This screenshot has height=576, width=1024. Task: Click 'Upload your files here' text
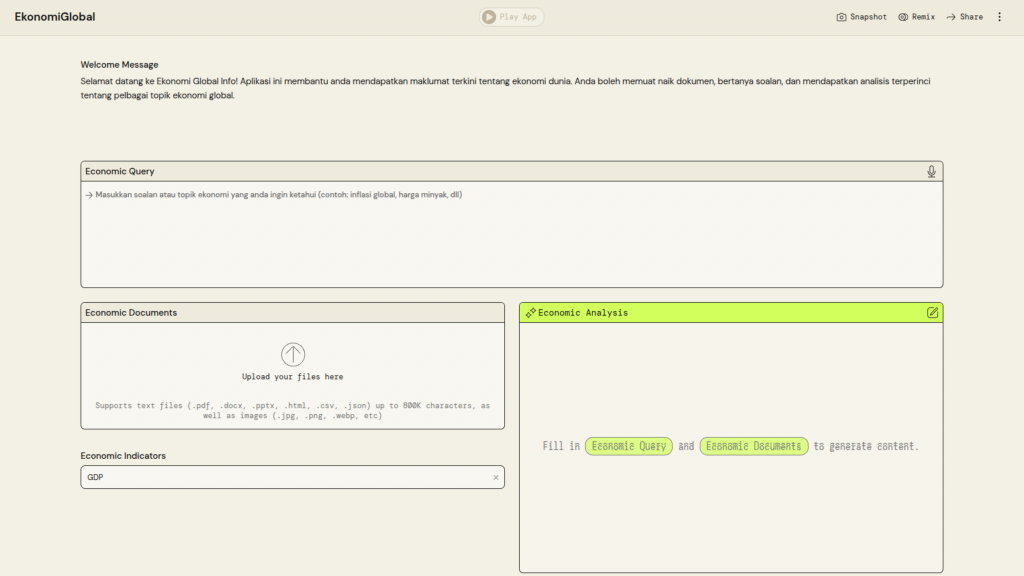click(293, 377)
